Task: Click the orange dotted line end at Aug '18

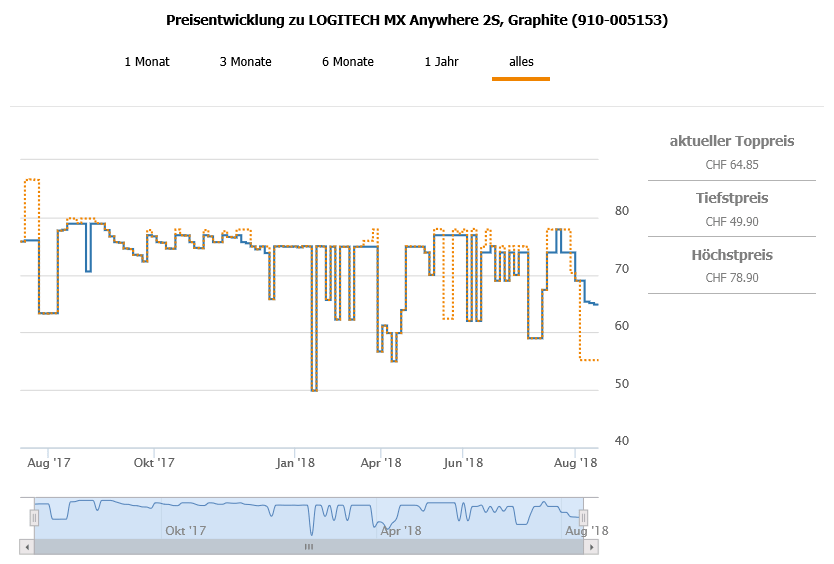Action: (x=596, y=360)
